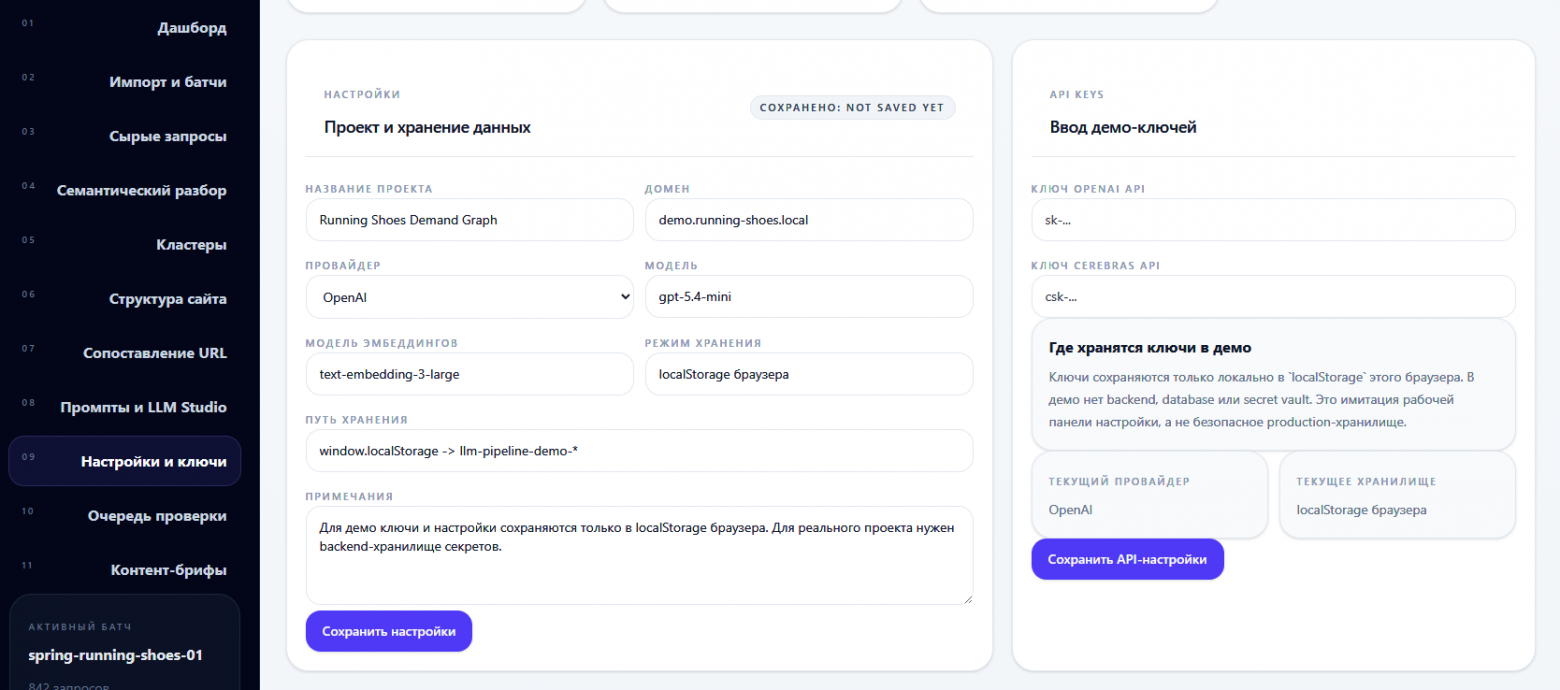Open Сырые запросы in the sidebar
1560x690 pixels.
(x=167, y=136)
